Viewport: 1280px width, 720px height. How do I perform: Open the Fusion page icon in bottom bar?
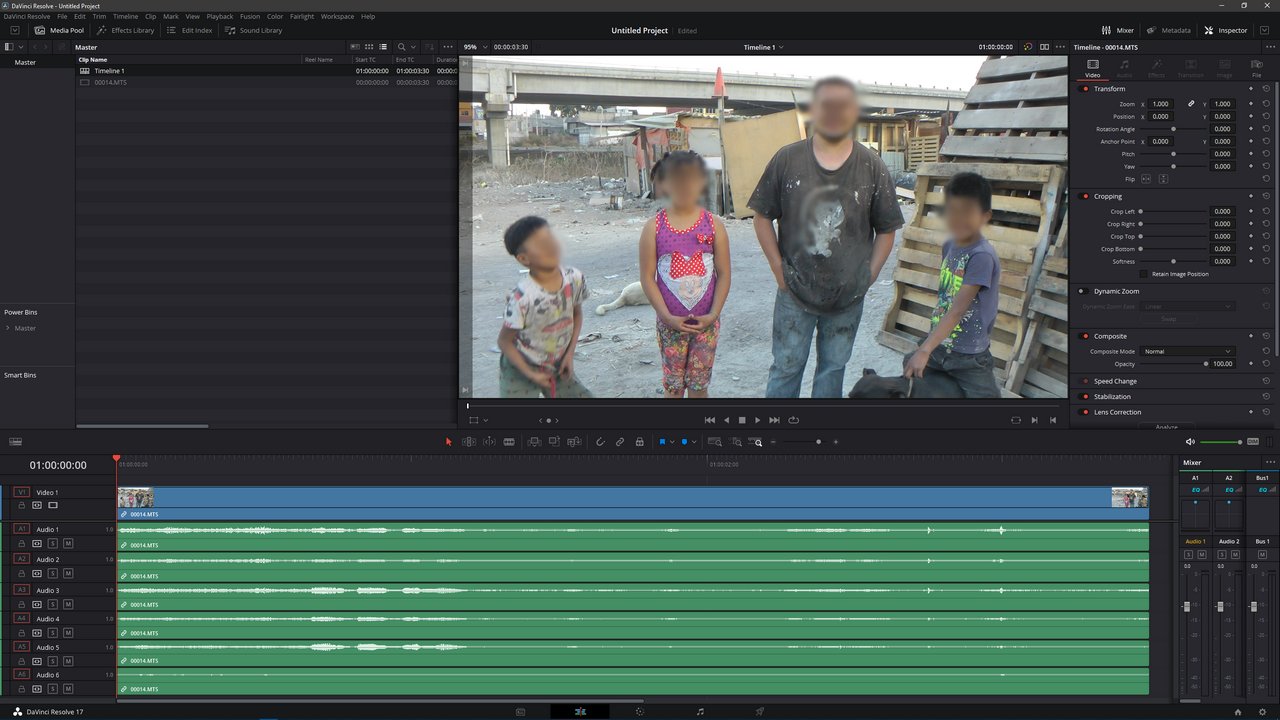coord(640,712)
